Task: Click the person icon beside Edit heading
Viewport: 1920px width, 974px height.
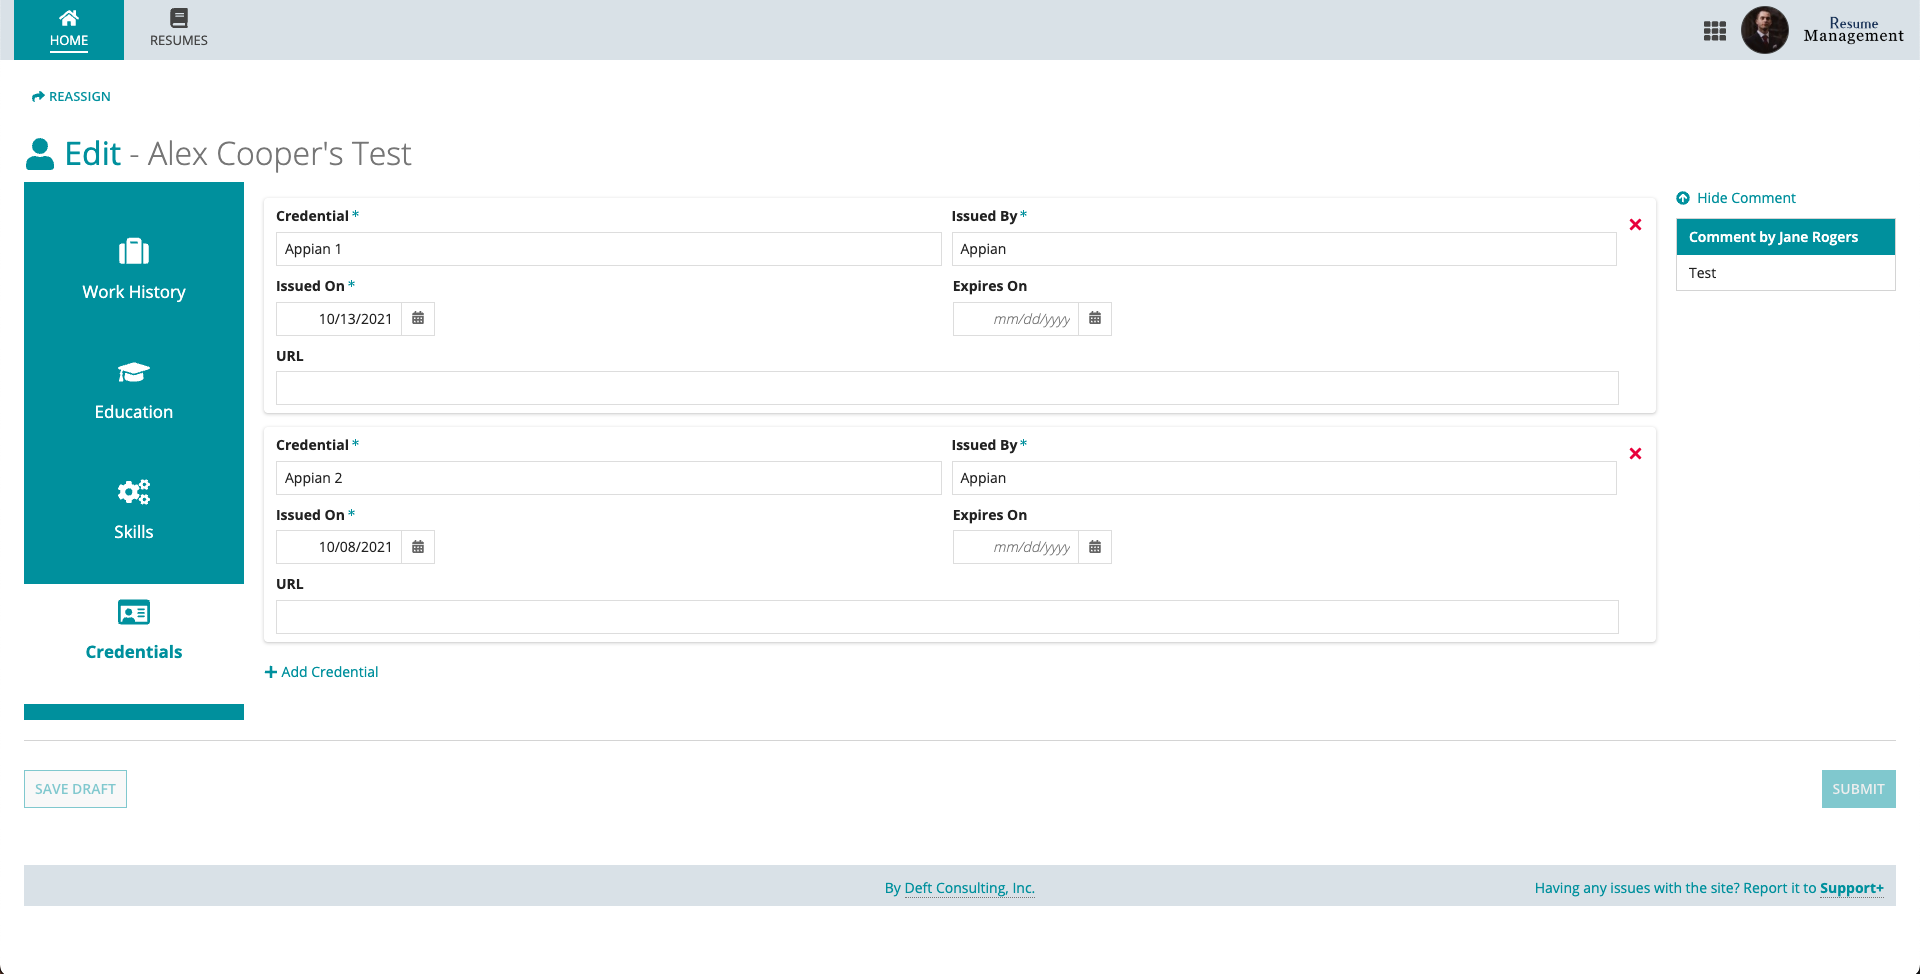Action: (40, 154)
